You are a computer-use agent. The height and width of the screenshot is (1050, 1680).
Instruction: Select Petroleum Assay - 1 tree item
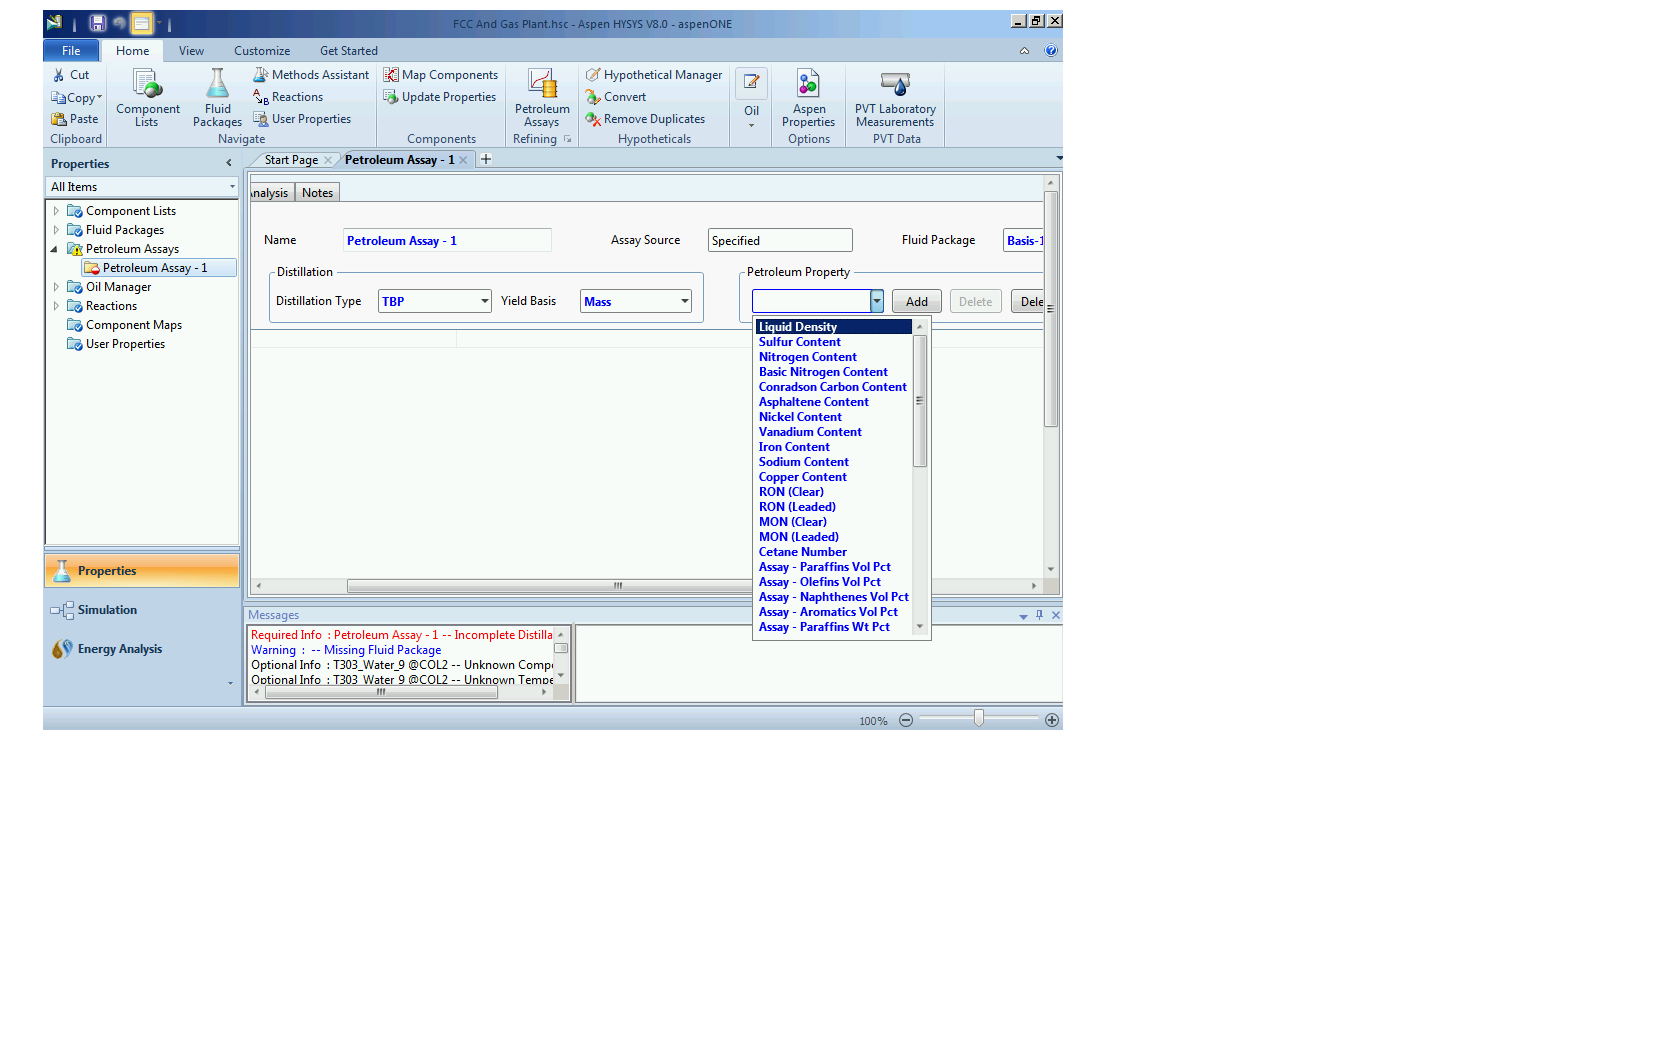click(159, 268)
